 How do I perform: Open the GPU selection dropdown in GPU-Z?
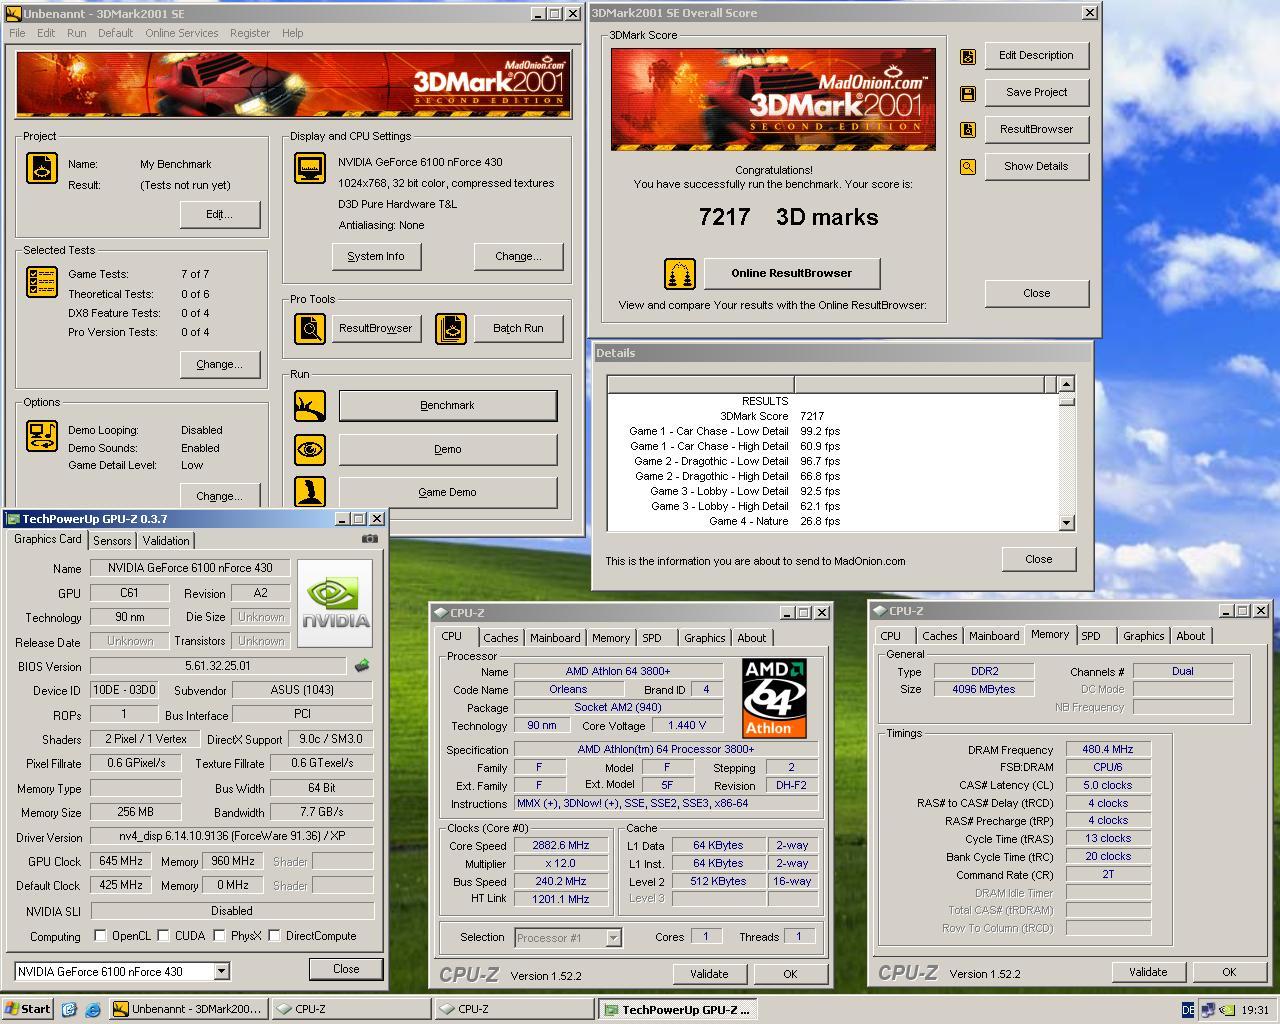221,971
